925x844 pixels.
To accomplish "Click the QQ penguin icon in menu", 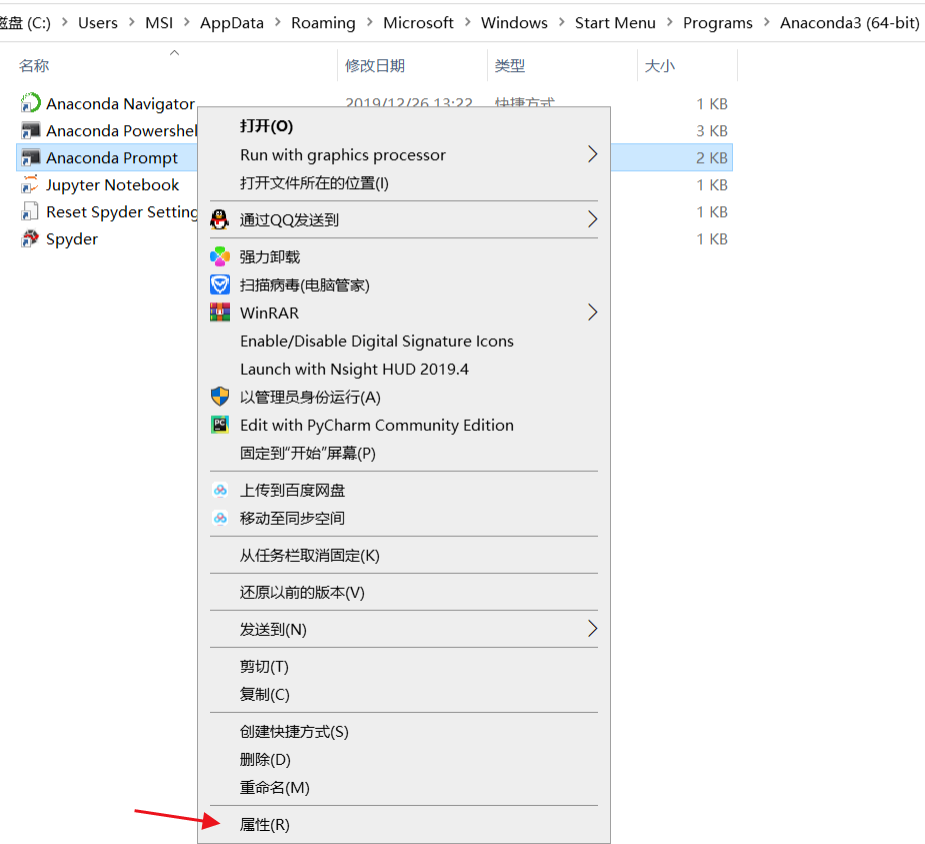I will click(x=219, y=219).
